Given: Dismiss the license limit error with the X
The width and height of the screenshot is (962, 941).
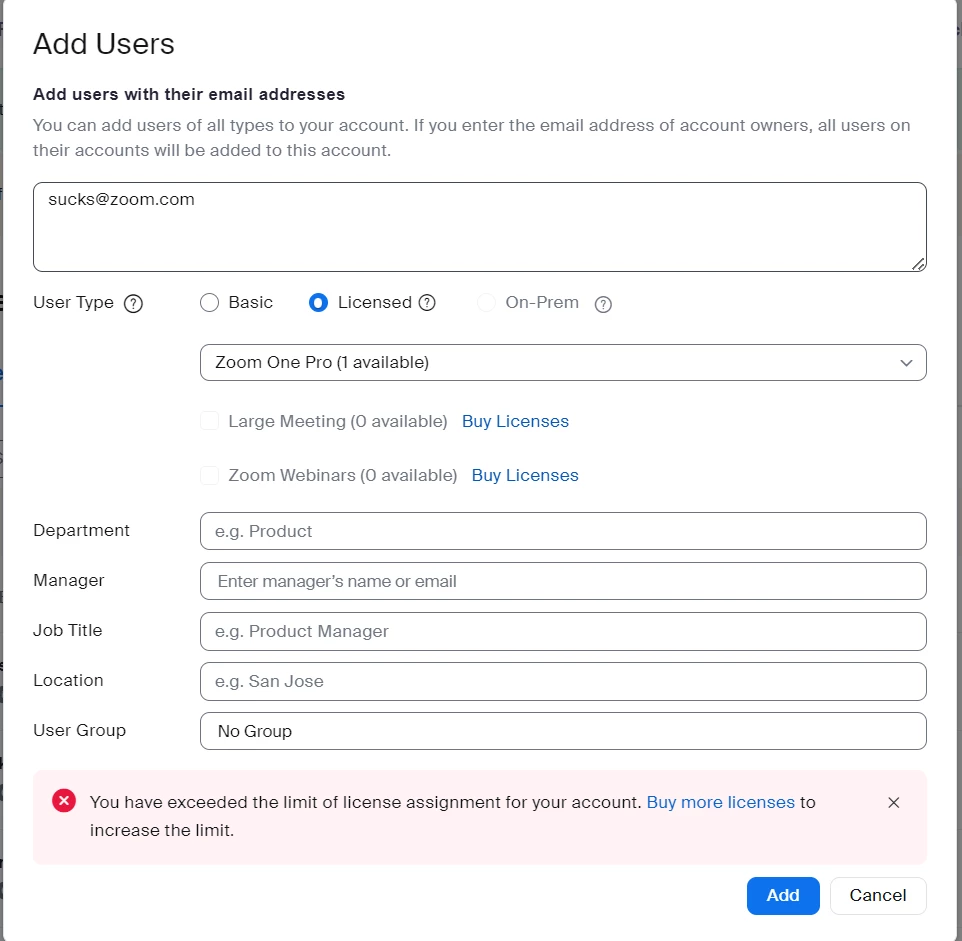Looking at the screenshot, I should pyautogui.click(x=893, y=802).
